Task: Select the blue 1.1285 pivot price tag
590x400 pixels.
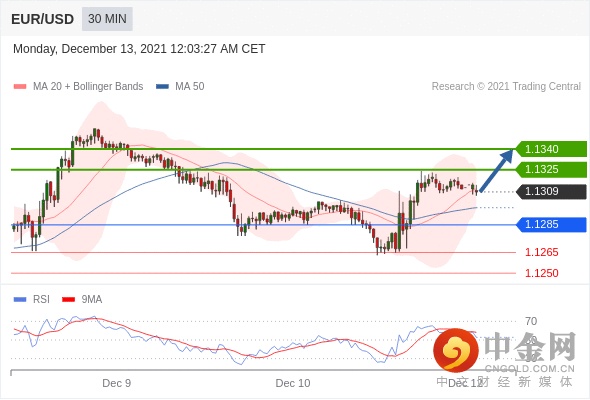Action: click(x=551, y=225)
